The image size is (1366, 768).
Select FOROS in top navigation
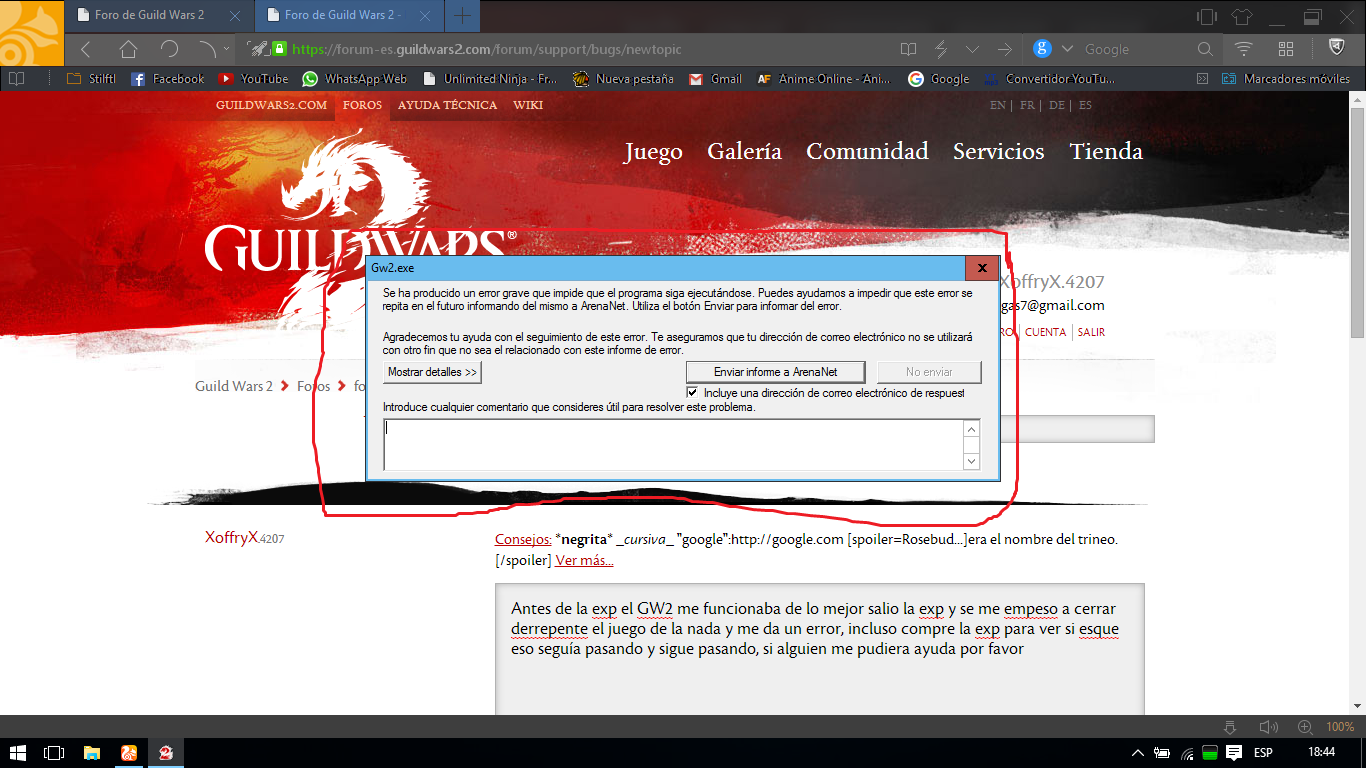click(362, 105)
